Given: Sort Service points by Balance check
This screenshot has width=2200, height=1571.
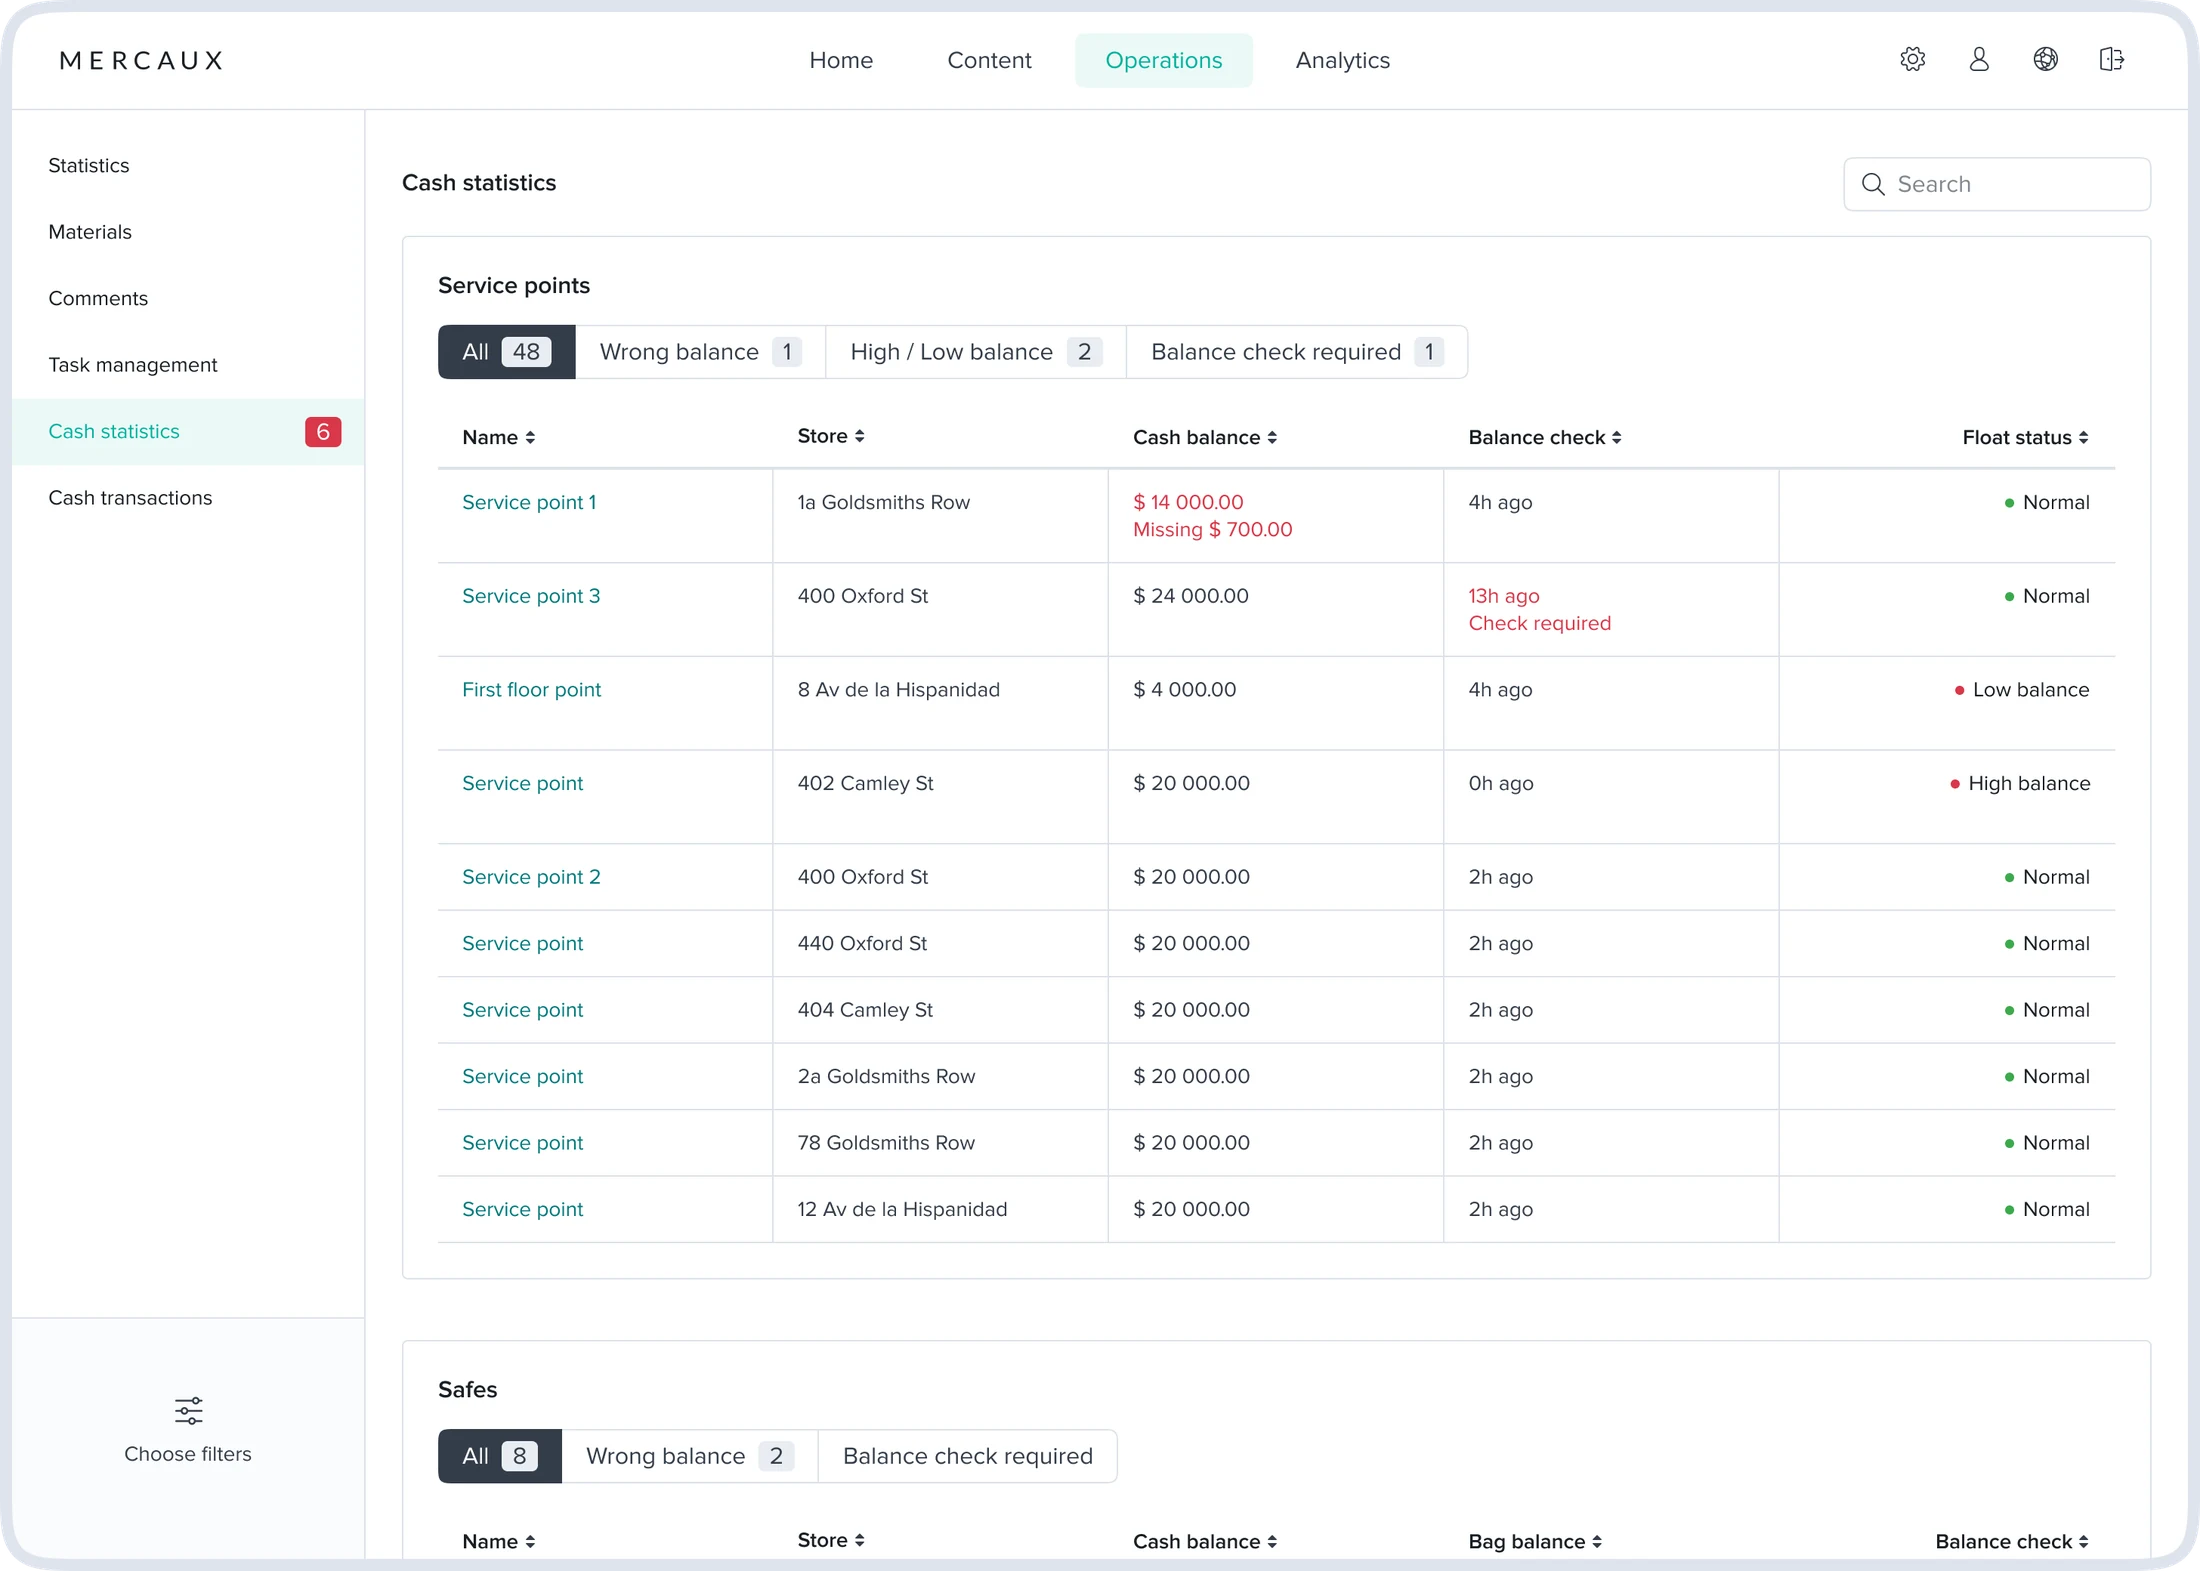Looking at the screenshot, I should click(1544, 437).
